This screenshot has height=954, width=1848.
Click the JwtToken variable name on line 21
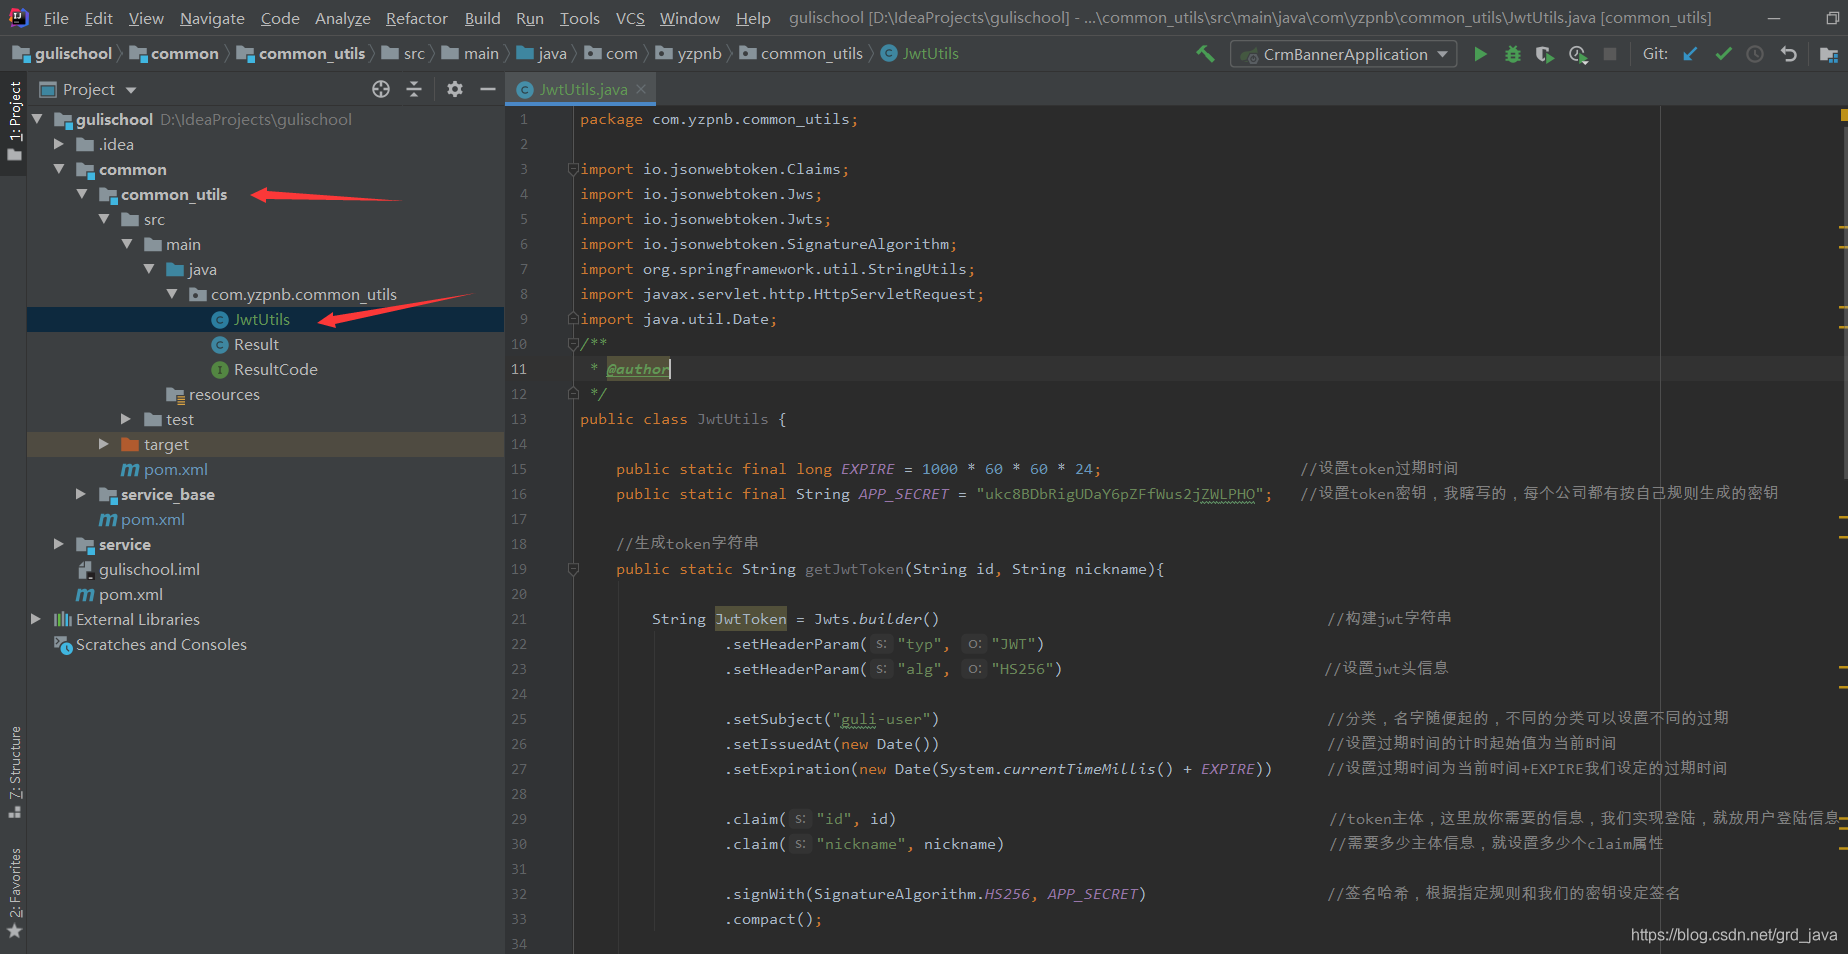751,619
